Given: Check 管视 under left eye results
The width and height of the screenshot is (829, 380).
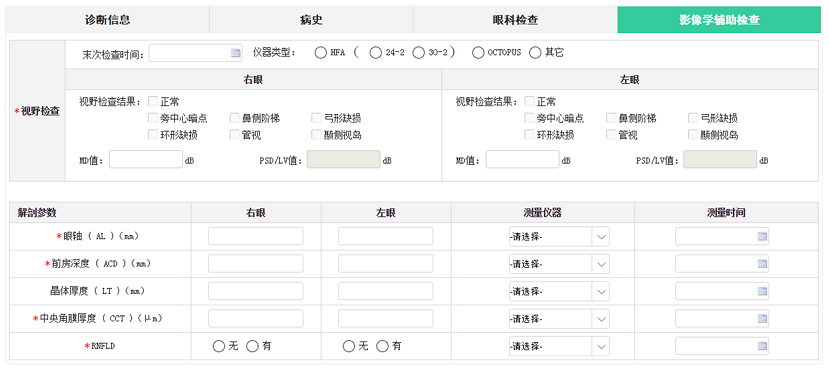Looking at the screenshot, I should [611, 135].
